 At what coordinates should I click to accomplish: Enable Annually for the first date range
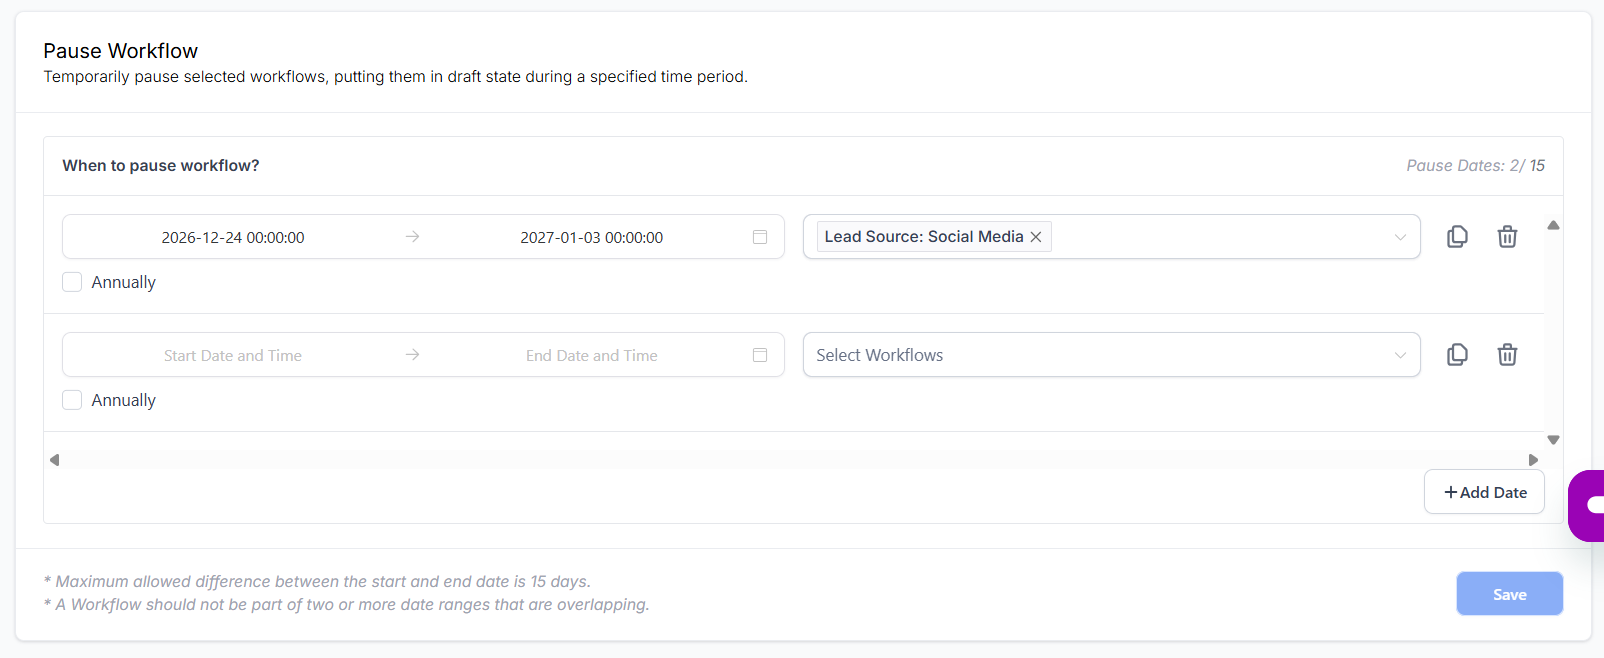[71, 281]
